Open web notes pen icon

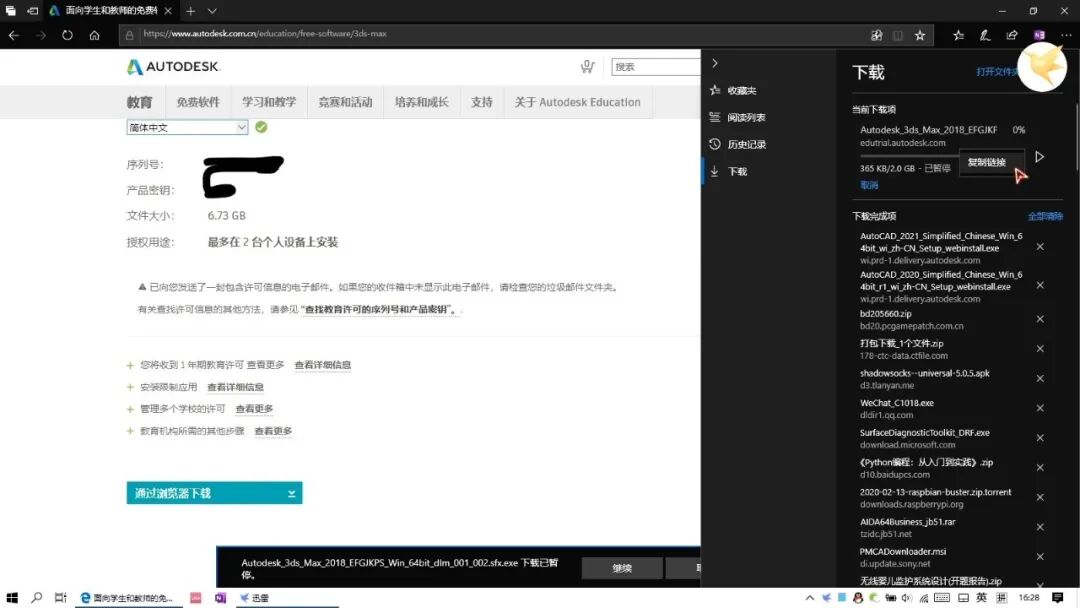[x=985, y=35]
